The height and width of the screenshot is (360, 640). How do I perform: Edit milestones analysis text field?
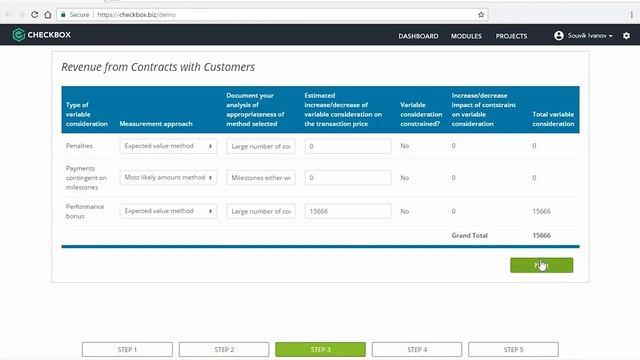pyautogui.click(x=261, y=178)
